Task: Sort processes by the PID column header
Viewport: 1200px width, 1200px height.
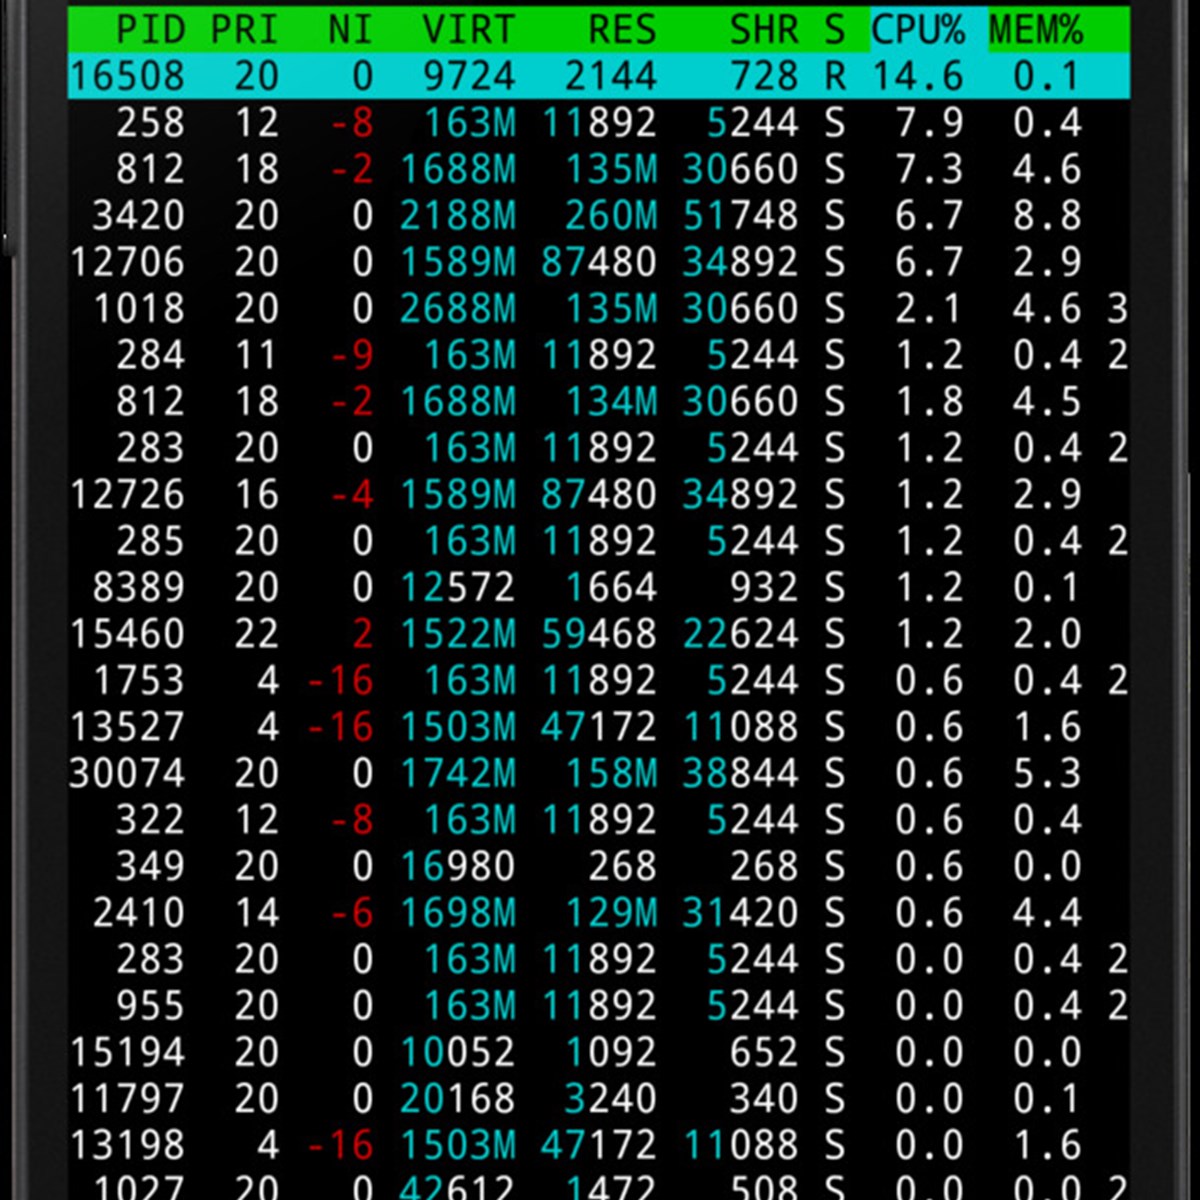Action: tap(150, 30)
